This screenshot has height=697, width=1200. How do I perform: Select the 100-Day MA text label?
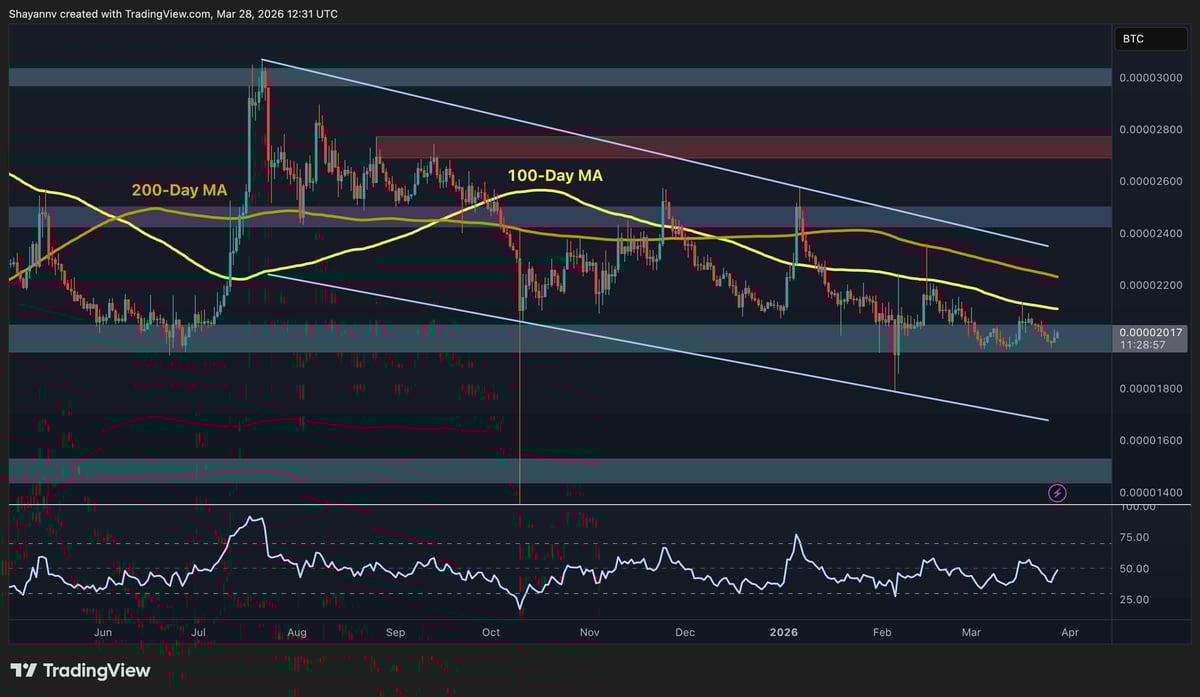click(555, 174)
